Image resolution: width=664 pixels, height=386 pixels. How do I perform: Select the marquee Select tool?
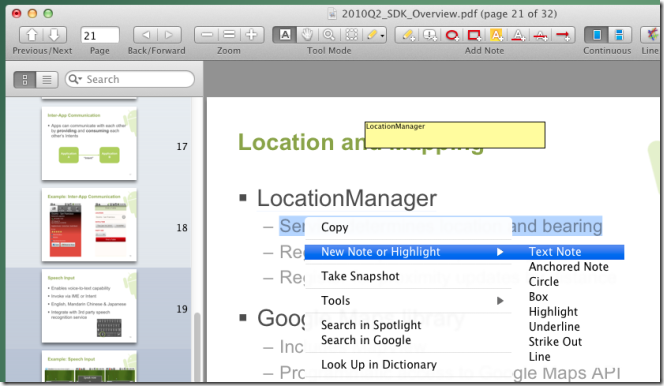pyautogui.click(x=351, y=35)
